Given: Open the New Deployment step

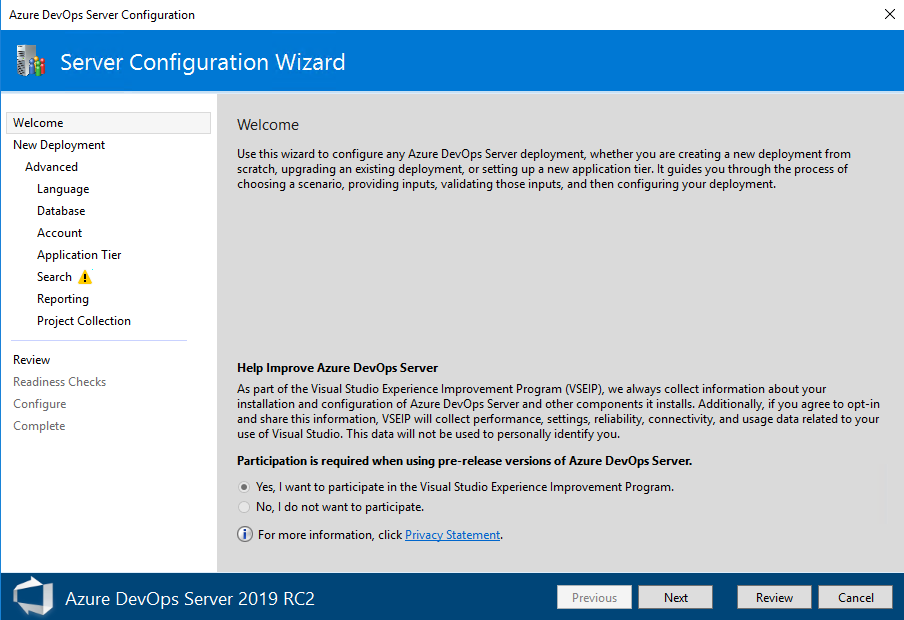Looking at the screenshot, I should tap(58, 144).
